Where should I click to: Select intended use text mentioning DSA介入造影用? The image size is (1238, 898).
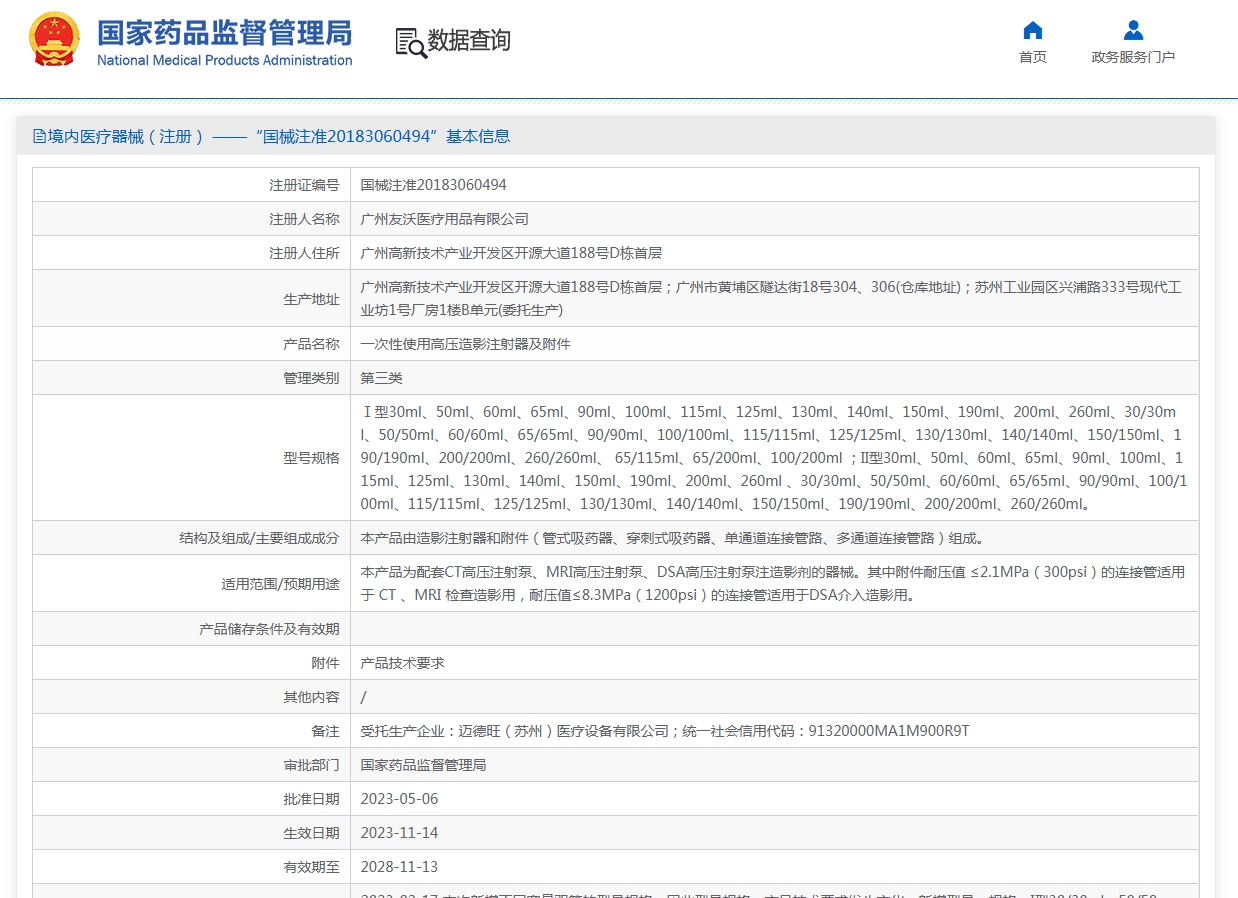click(x=773, y=584)
